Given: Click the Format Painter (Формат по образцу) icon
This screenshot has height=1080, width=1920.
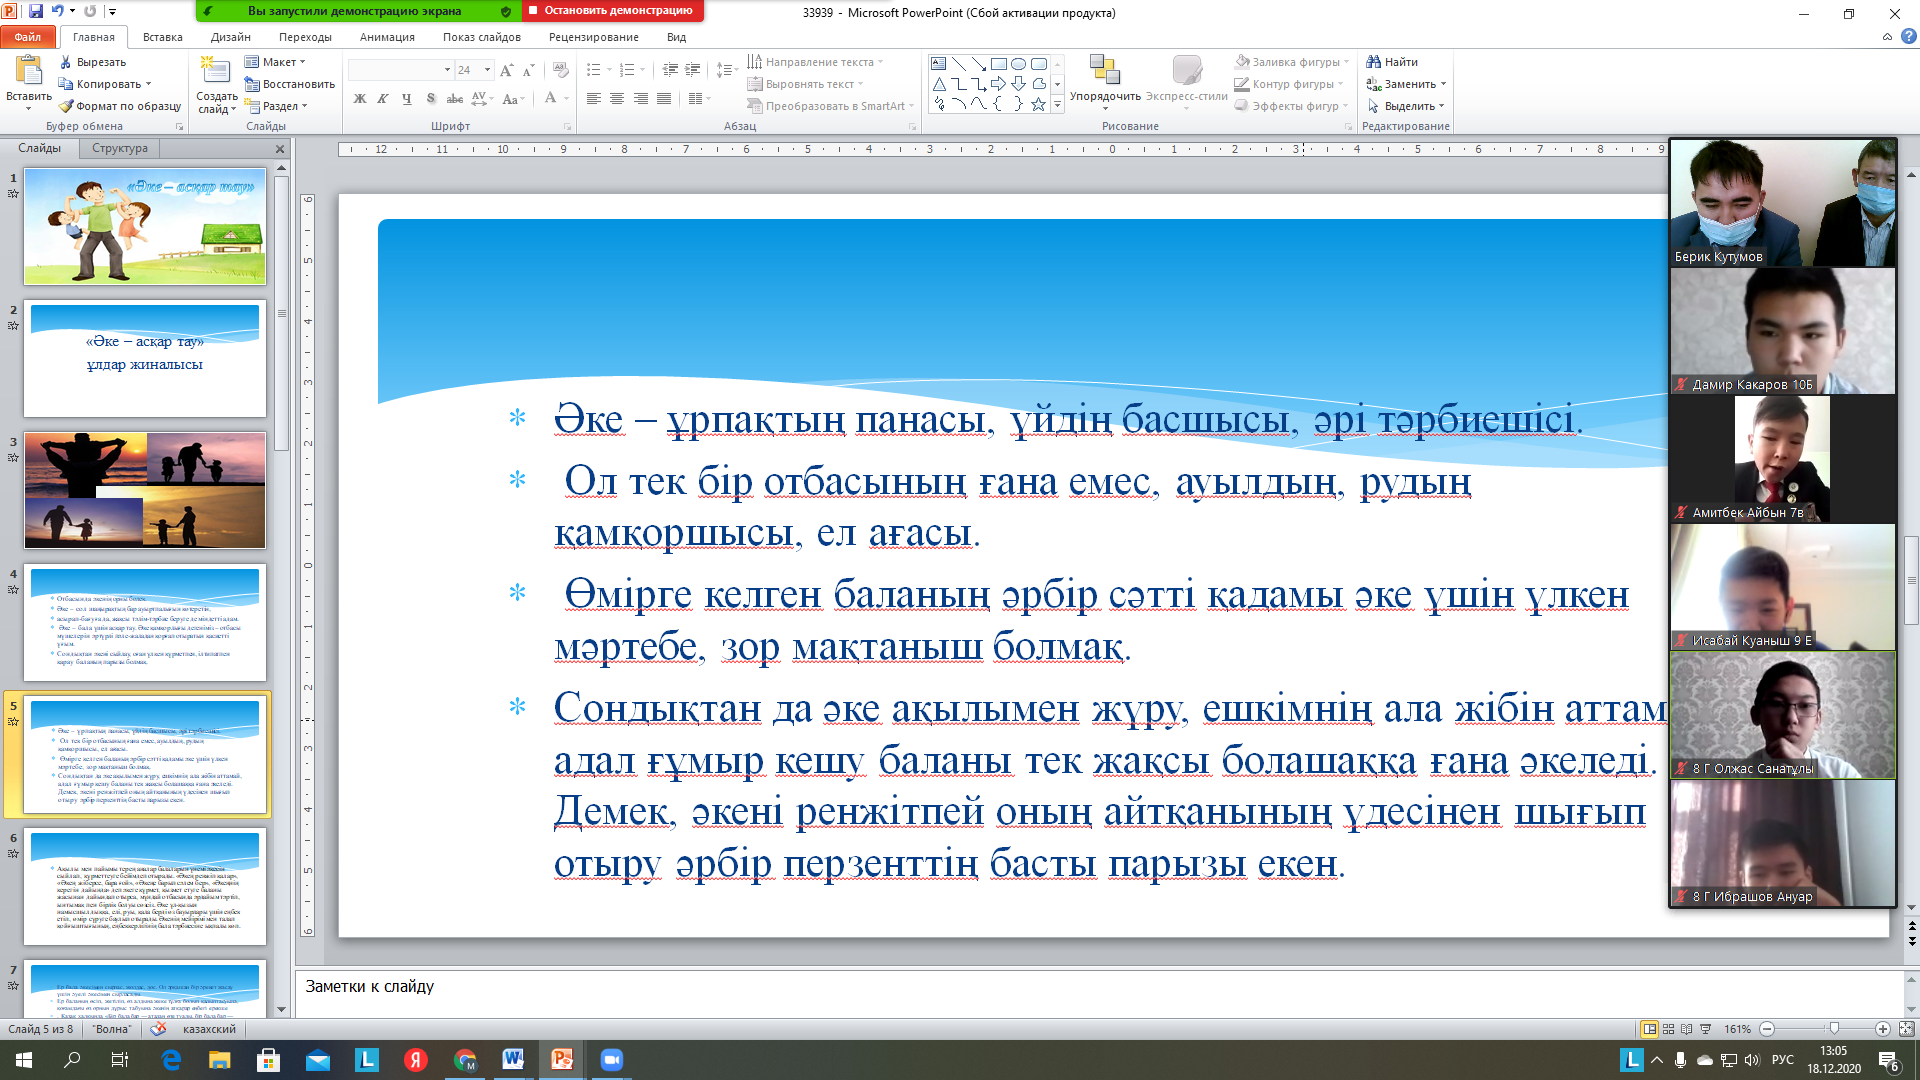Looking at the screenshot, I should [x=66, y=106].
